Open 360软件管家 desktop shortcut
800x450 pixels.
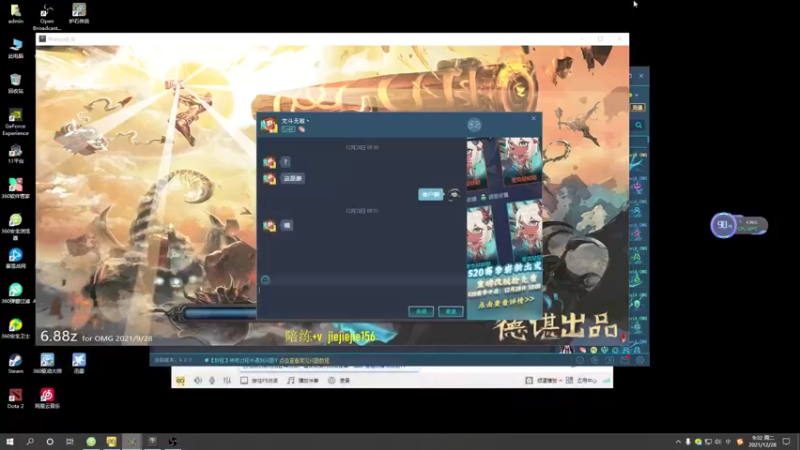pos(15,188)
